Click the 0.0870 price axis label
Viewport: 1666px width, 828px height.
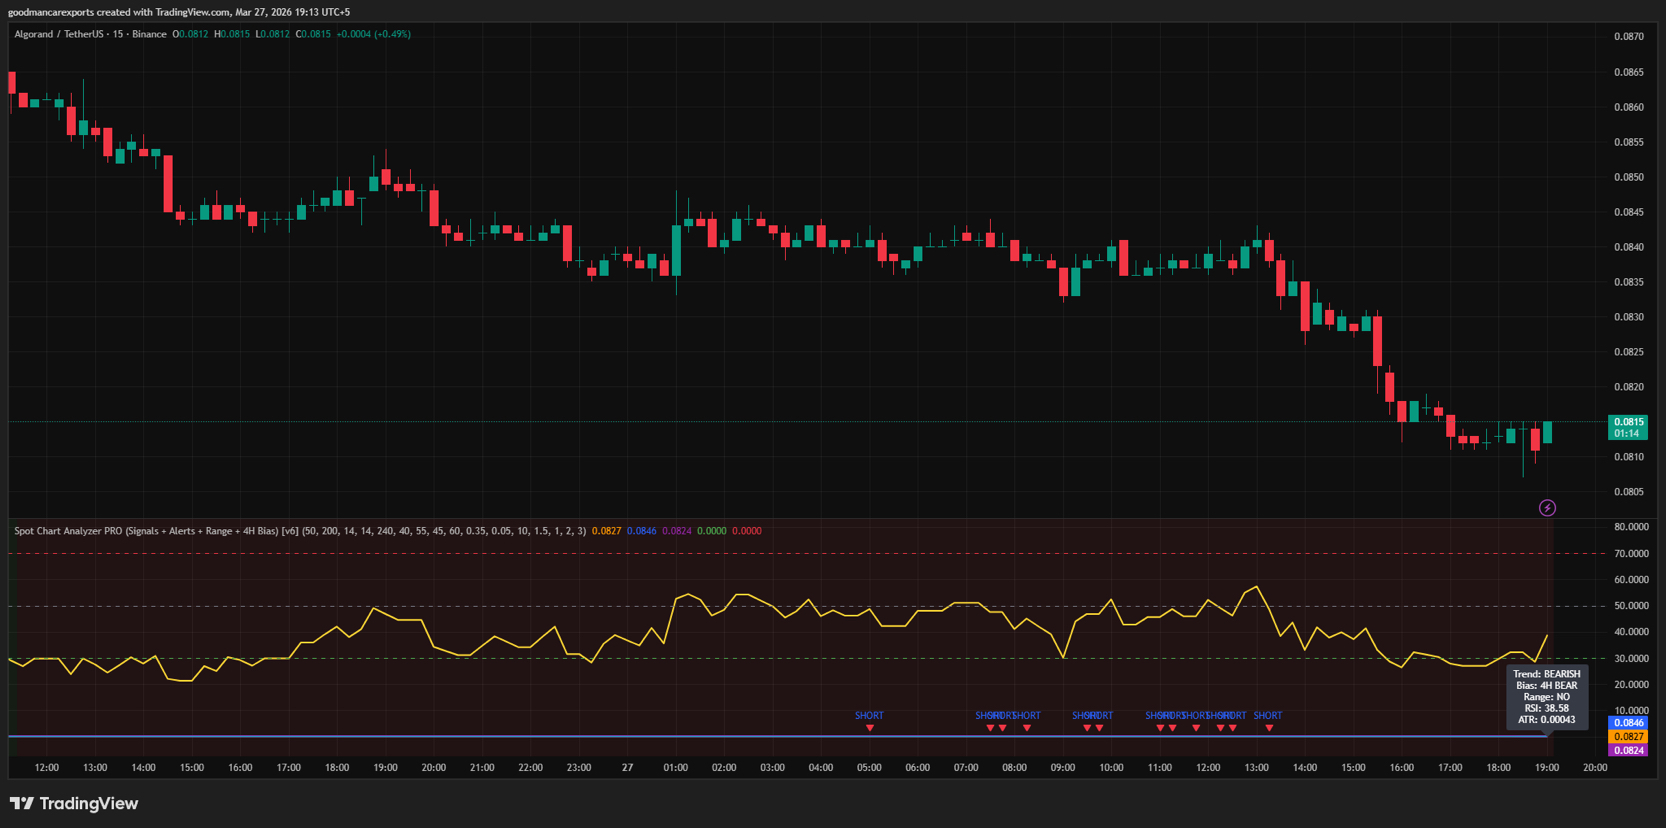[x=1629, y=37]
